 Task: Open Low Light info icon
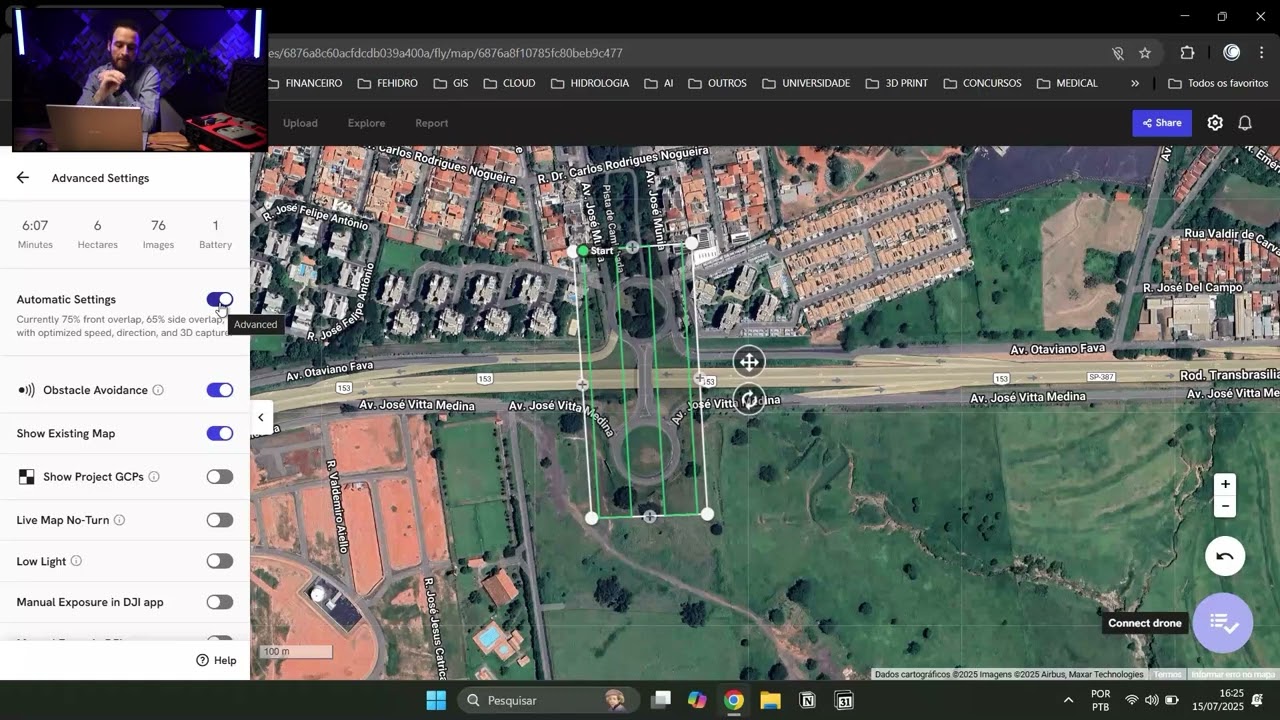click(x=76, y=561)
